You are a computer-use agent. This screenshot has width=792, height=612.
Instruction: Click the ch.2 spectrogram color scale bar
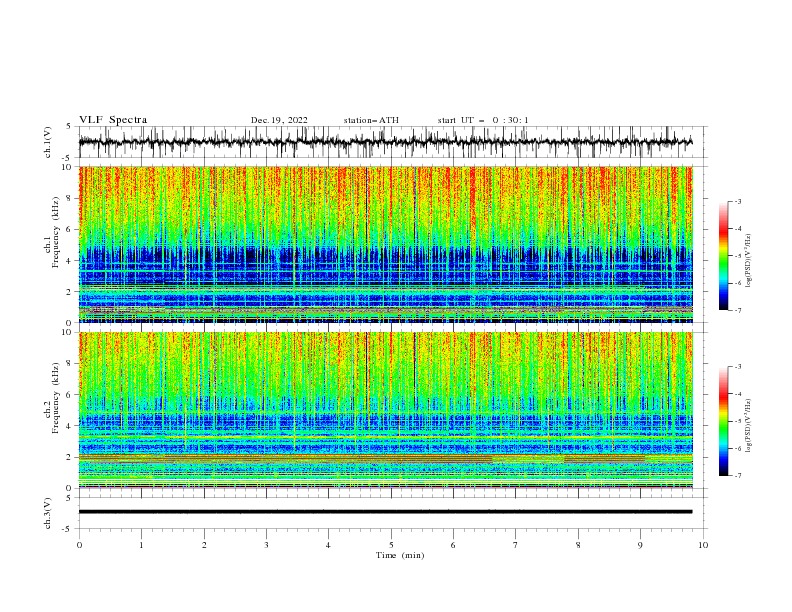point(723,421)
